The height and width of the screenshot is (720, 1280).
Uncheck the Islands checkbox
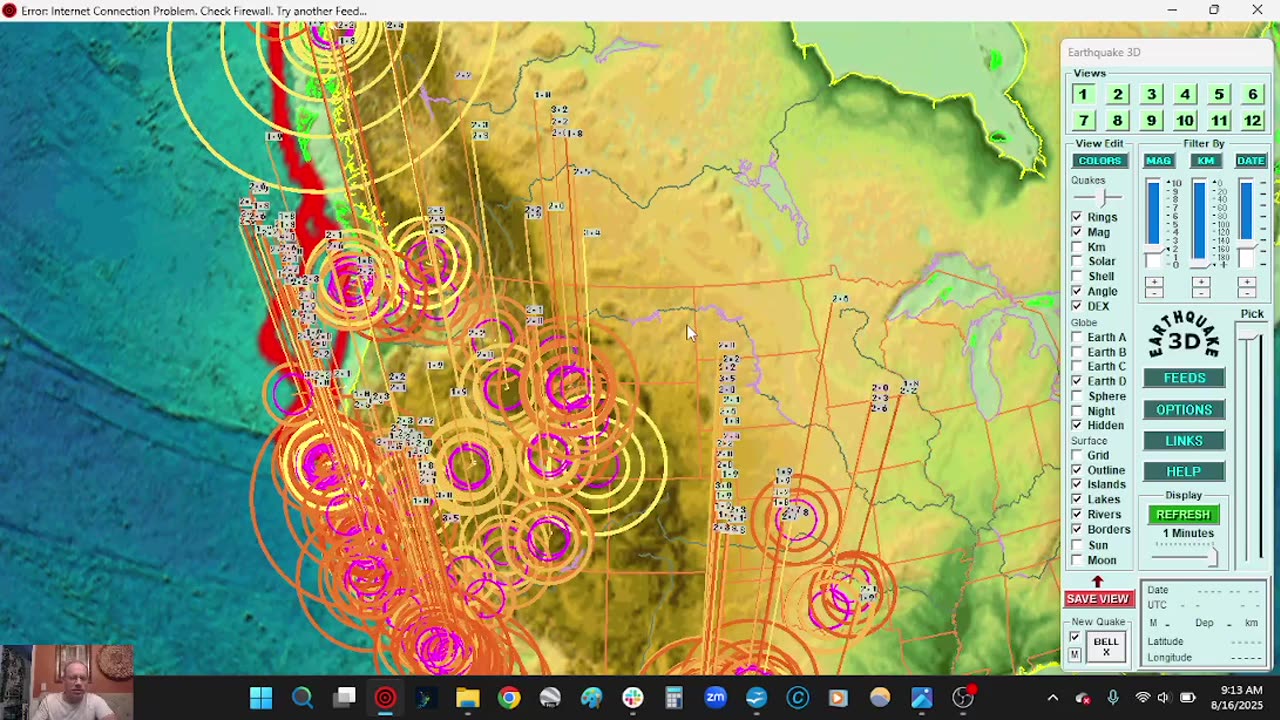tap(1077, 484)
